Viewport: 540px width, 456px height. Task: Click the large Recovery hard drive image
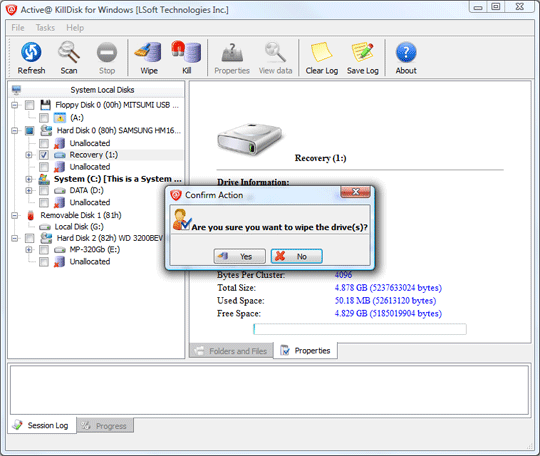[250, 139]
